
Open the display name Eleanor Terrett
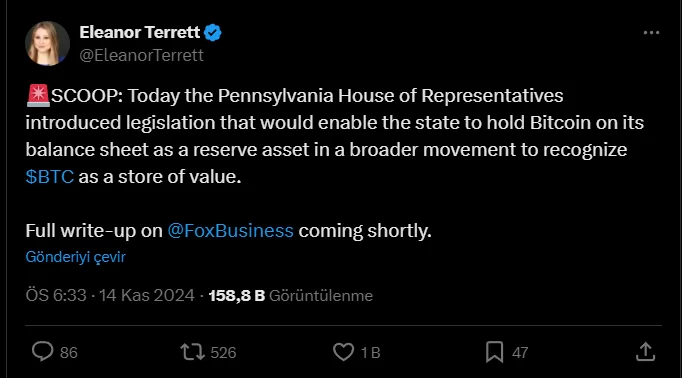click(140, 32)
